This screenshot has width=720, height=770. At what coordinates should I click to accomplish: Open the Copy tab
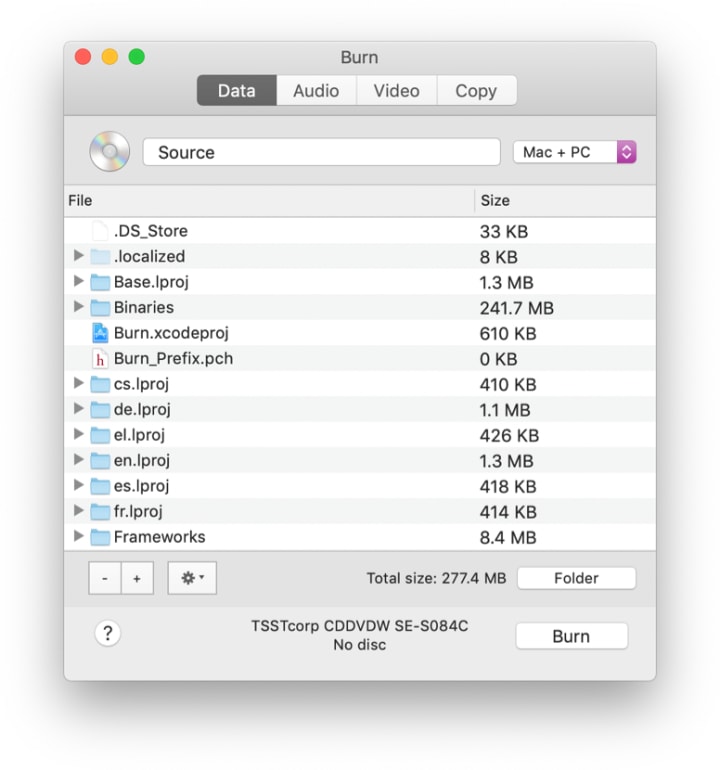(x=476, y=90)
